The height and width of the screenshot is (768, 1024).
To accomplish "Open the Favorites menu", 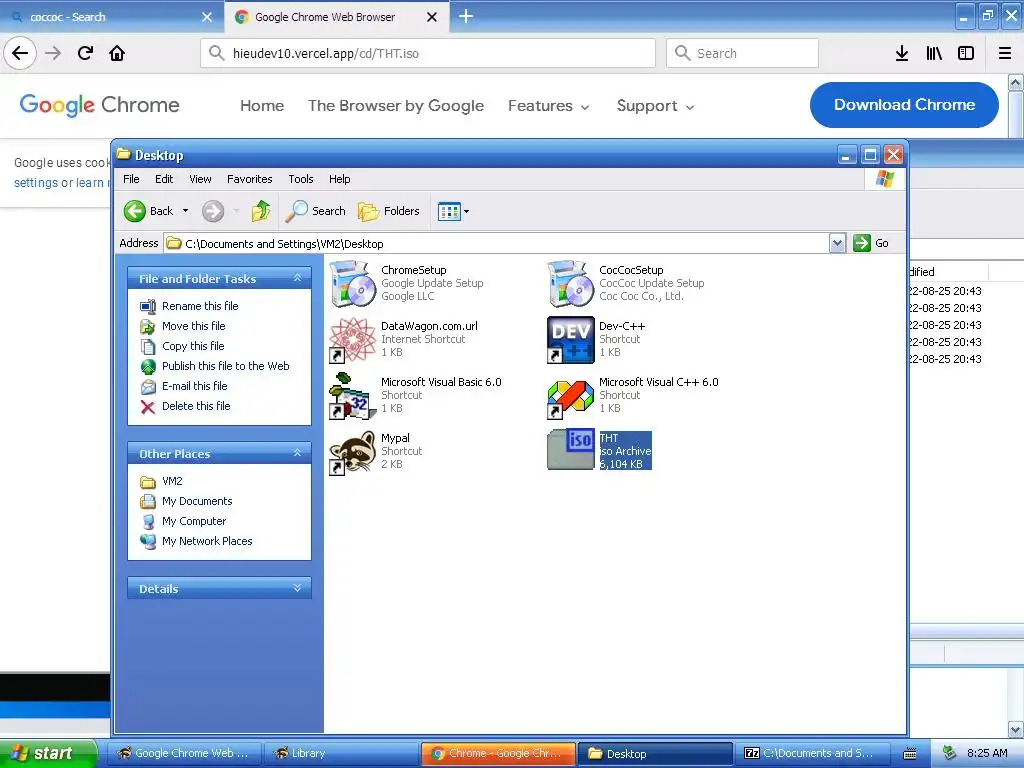I will tap(249, 179).
